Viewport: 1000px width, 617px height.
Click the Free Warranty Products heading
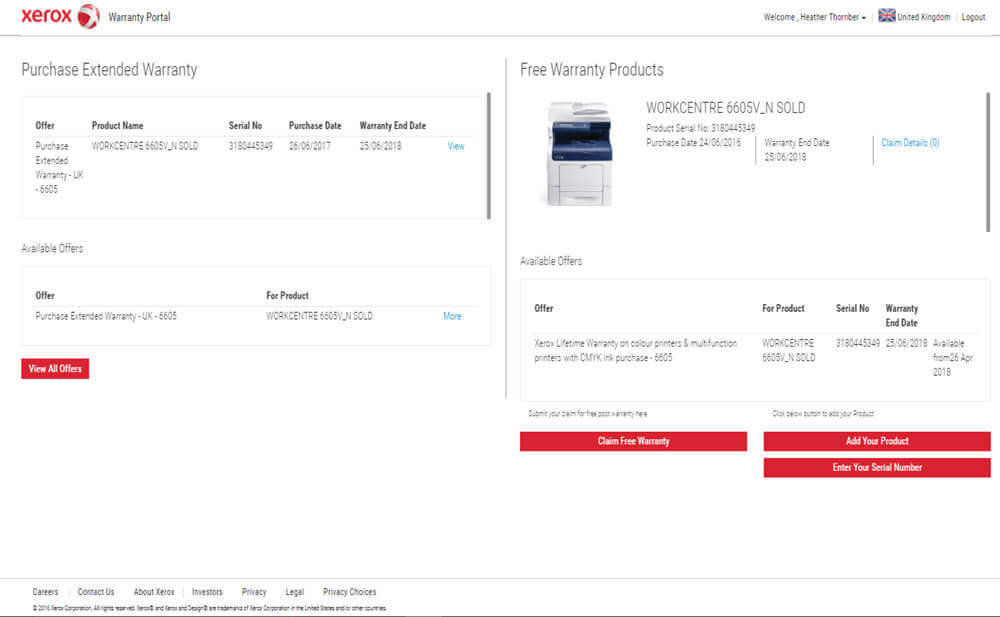592,70
